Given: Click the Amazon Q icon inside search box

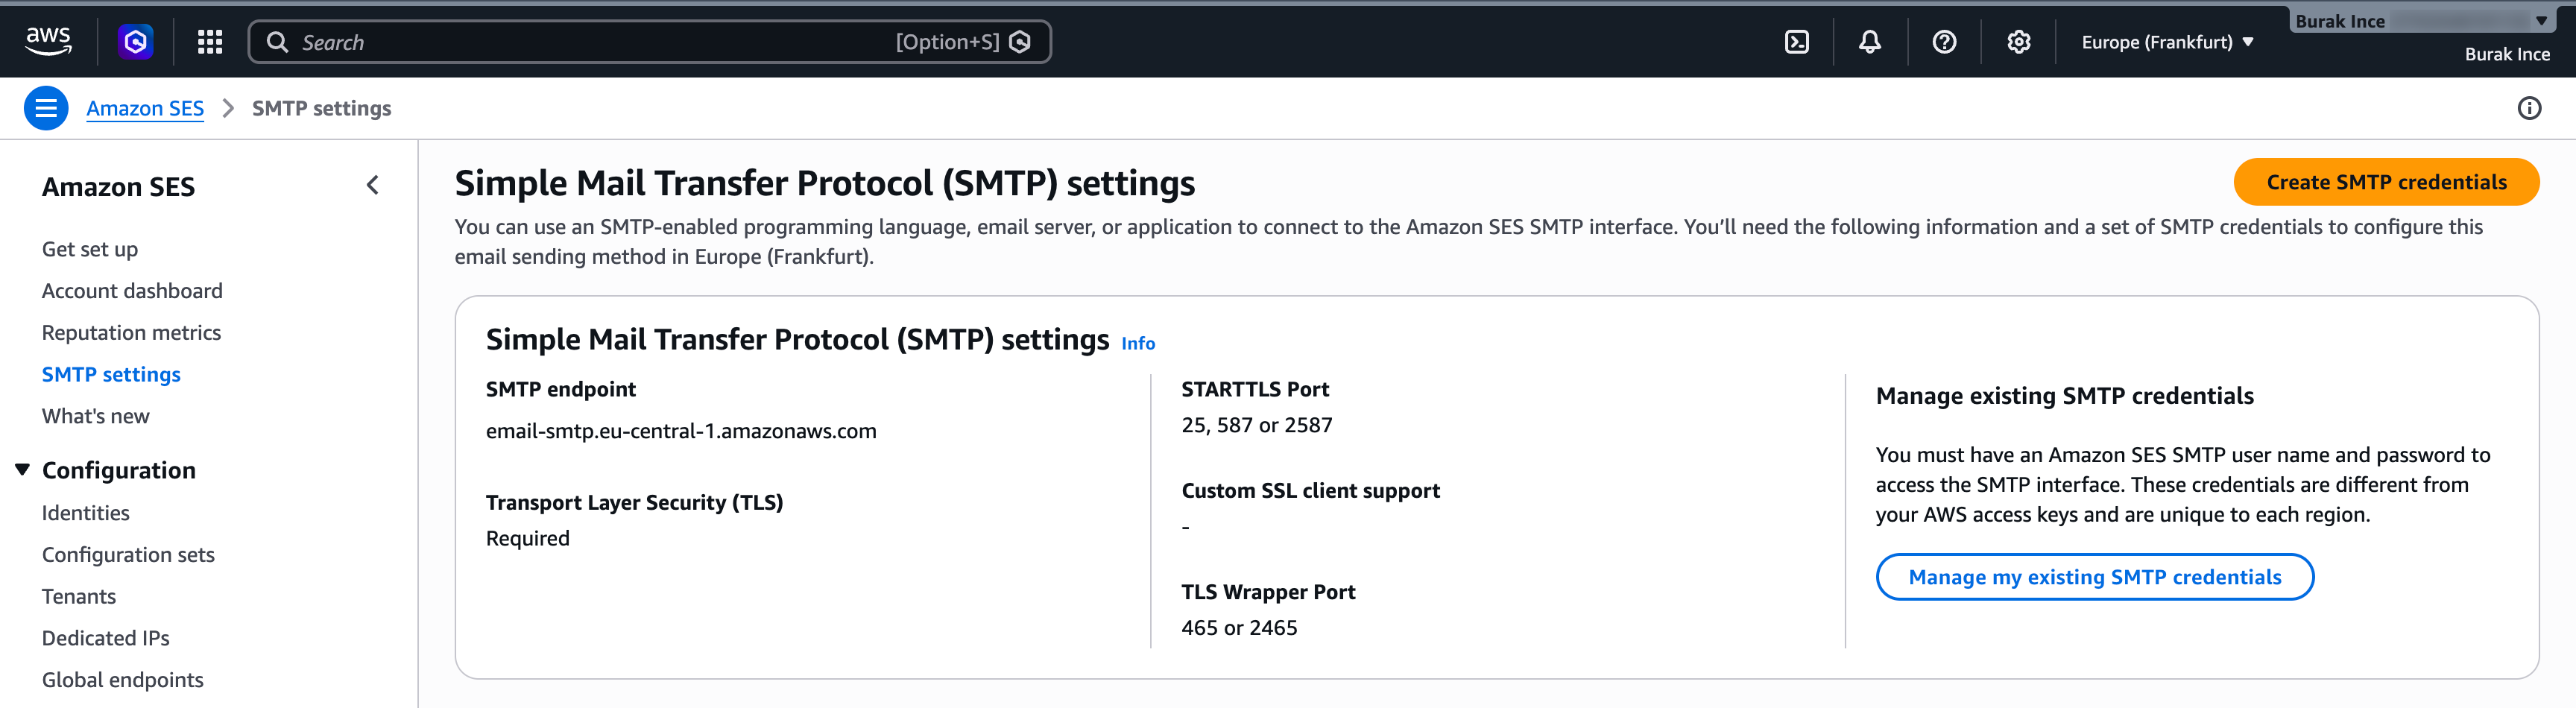Looking at the screenshot, I should coord(1020,42).
